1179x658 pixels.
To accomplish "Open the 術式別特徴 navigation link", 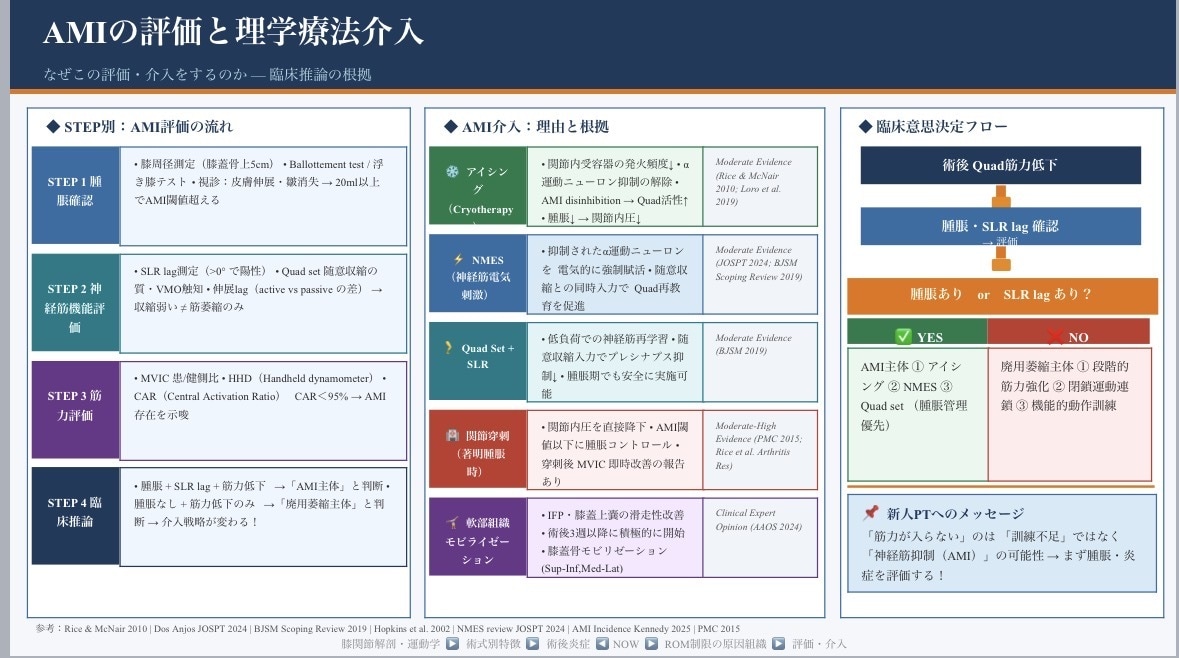I will point(493,644).
